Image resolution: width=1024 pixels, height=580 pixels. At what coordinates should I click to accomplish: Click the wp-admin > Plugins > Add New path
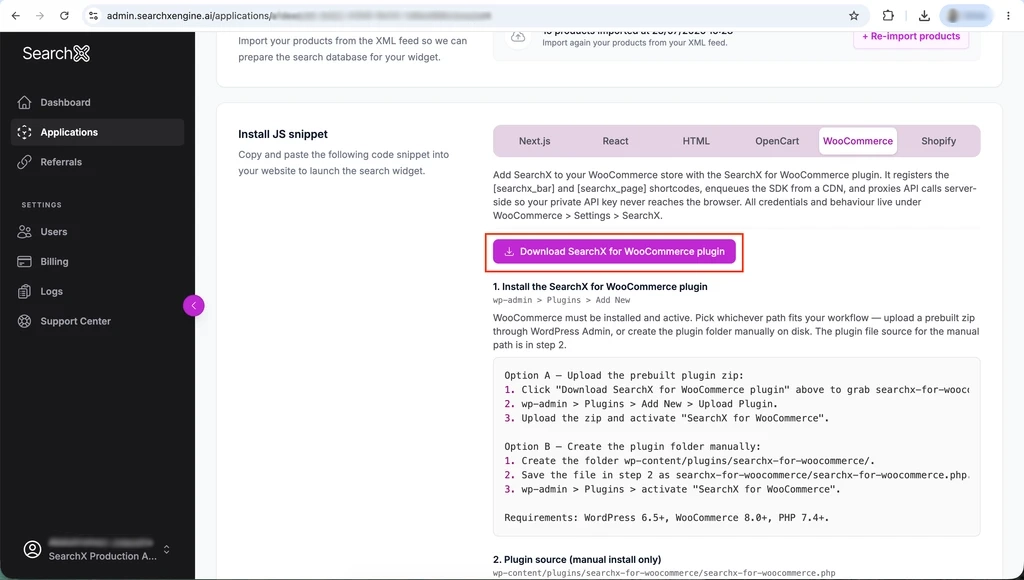coord(562,300)
